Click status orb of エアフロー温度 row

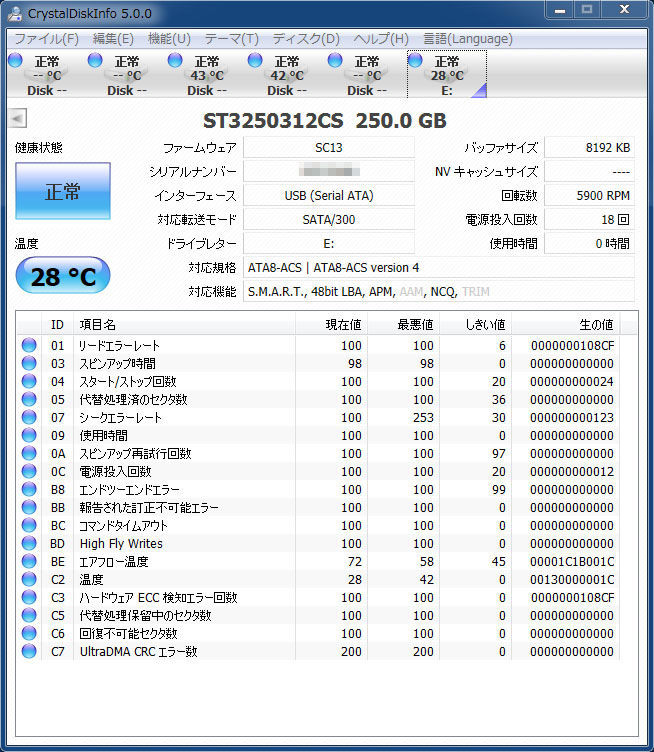coord(29,561)
